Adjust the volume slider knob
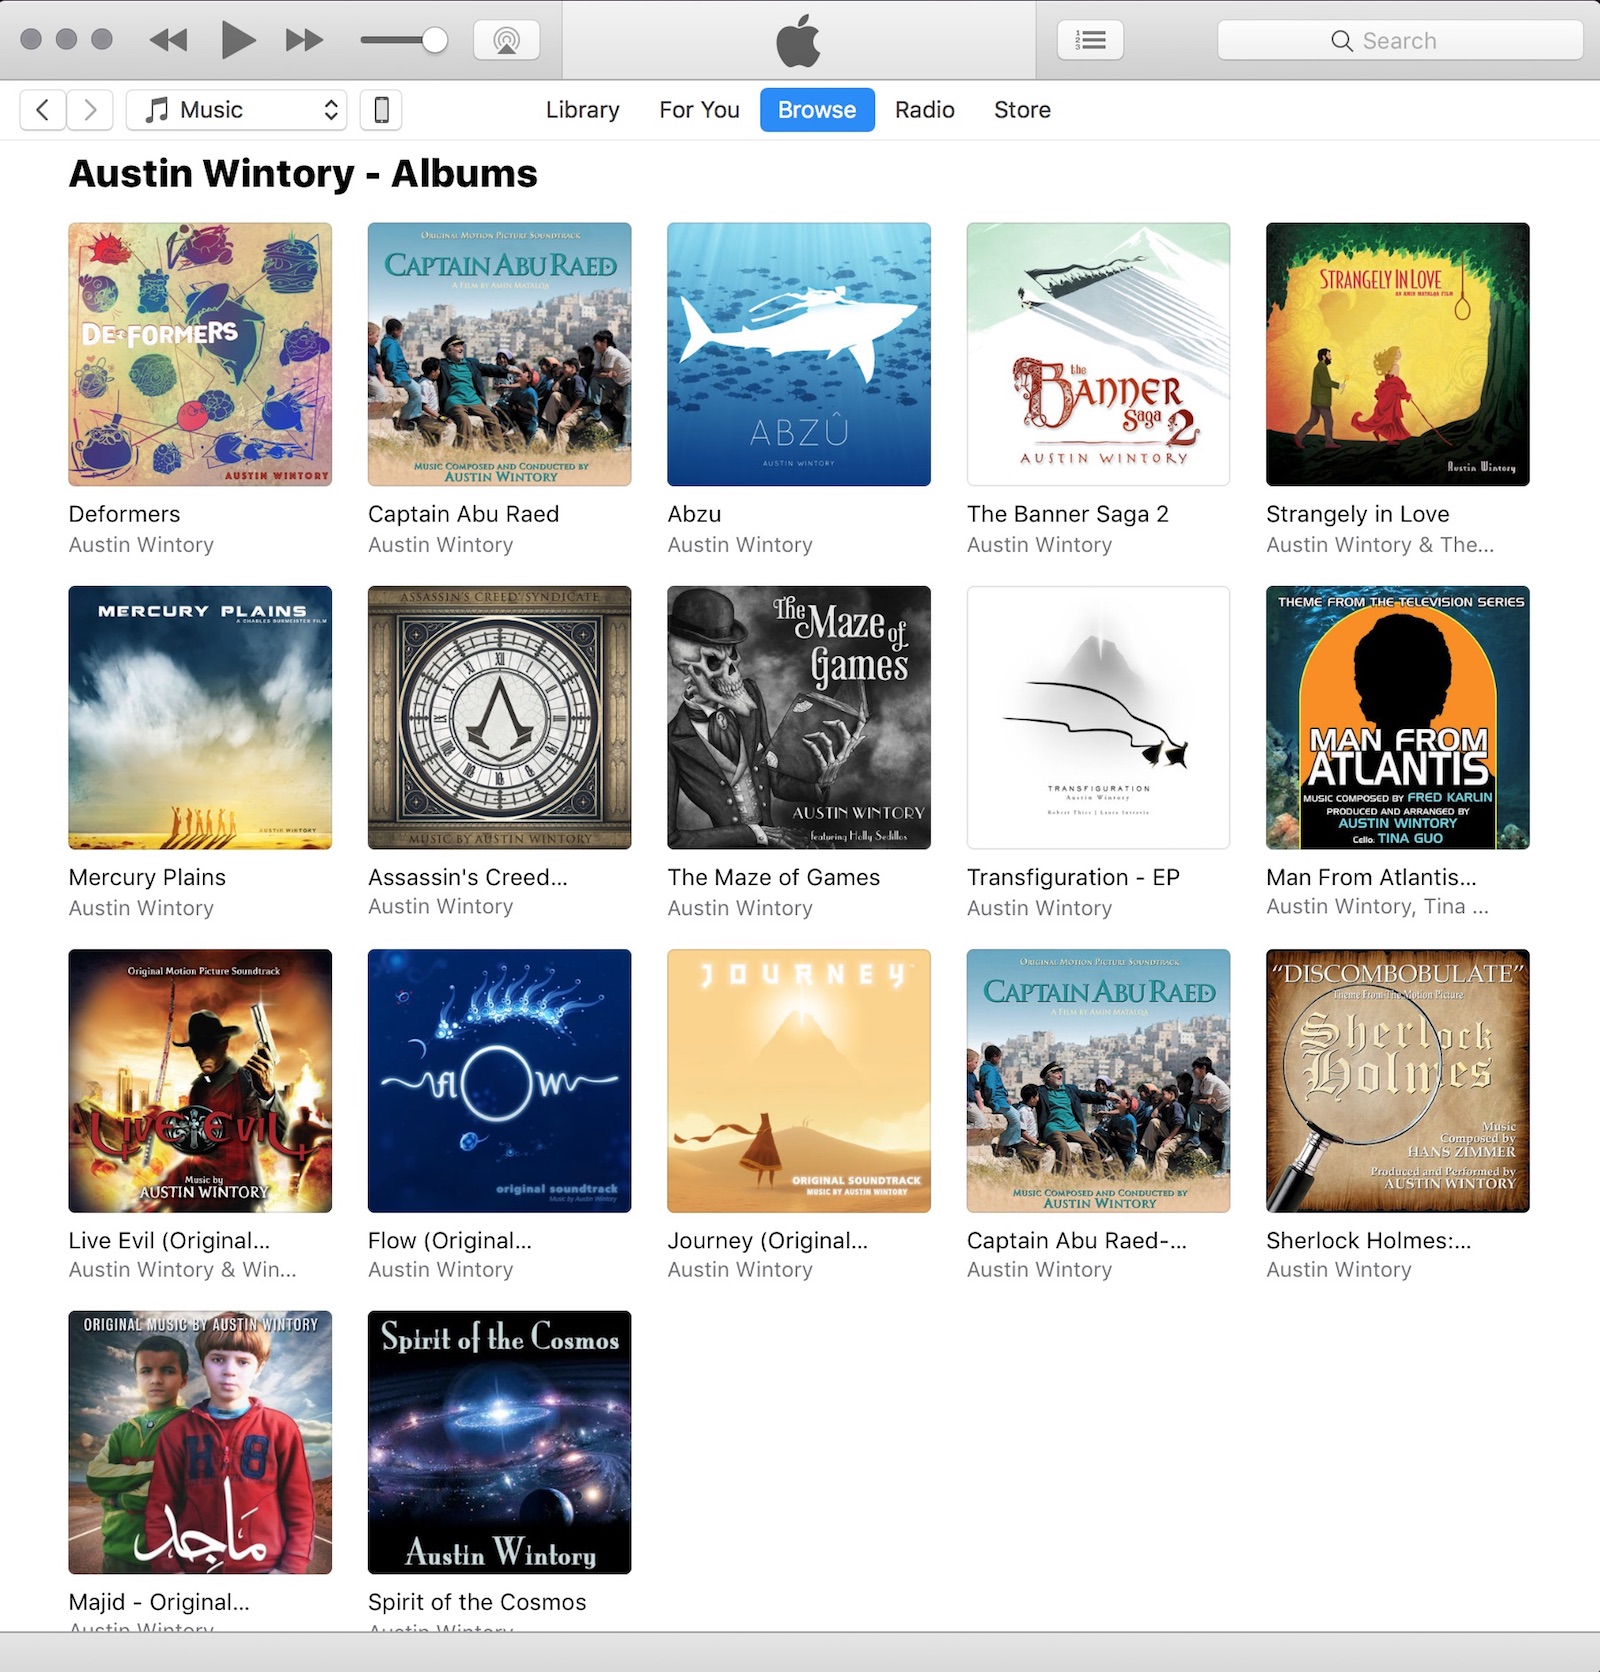The image size is (1600, 1672). [x=434, y=40]
